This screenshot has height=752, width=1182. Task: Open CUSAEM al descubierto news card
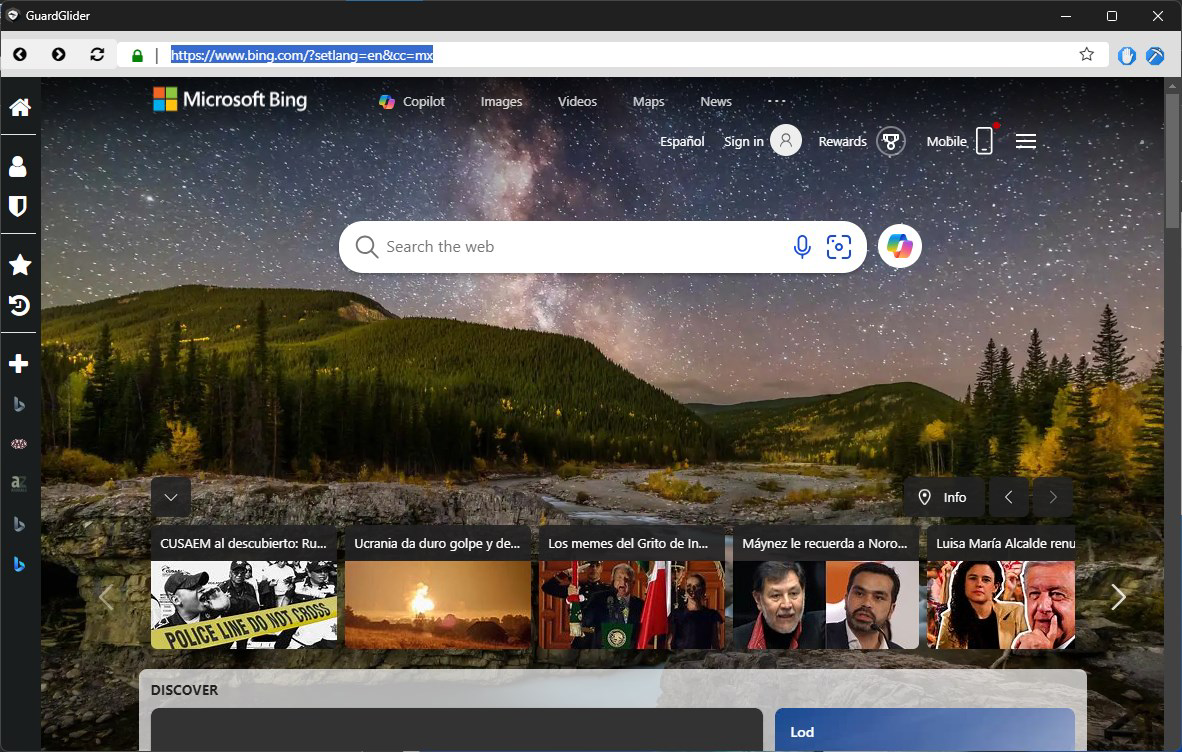(243, 588)
